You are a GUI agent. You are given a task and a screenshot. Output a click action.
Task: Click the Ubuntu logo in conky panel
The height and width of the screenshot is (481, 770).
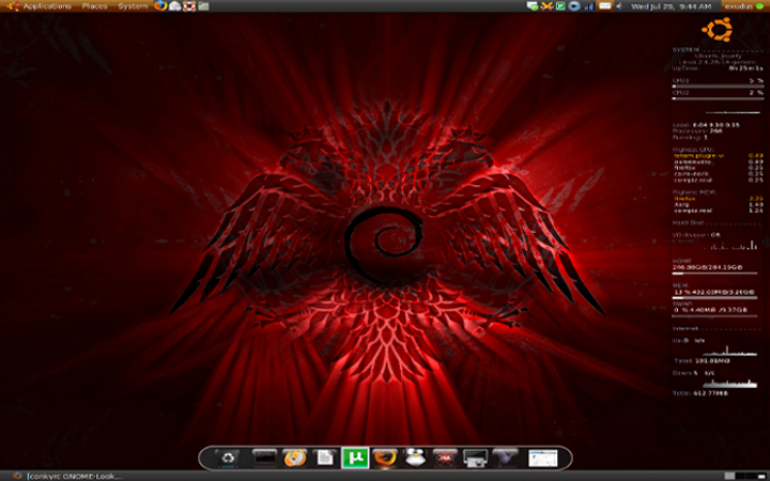pyautogui.click(x=717, y=29)
